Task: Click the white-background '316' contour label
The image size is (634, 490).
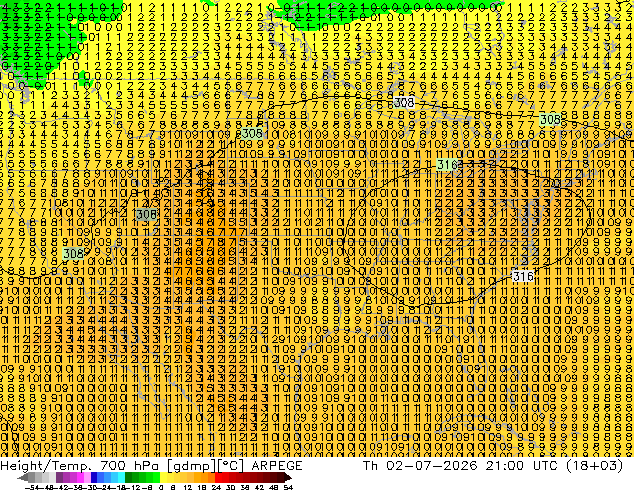Action: point(523,277)
